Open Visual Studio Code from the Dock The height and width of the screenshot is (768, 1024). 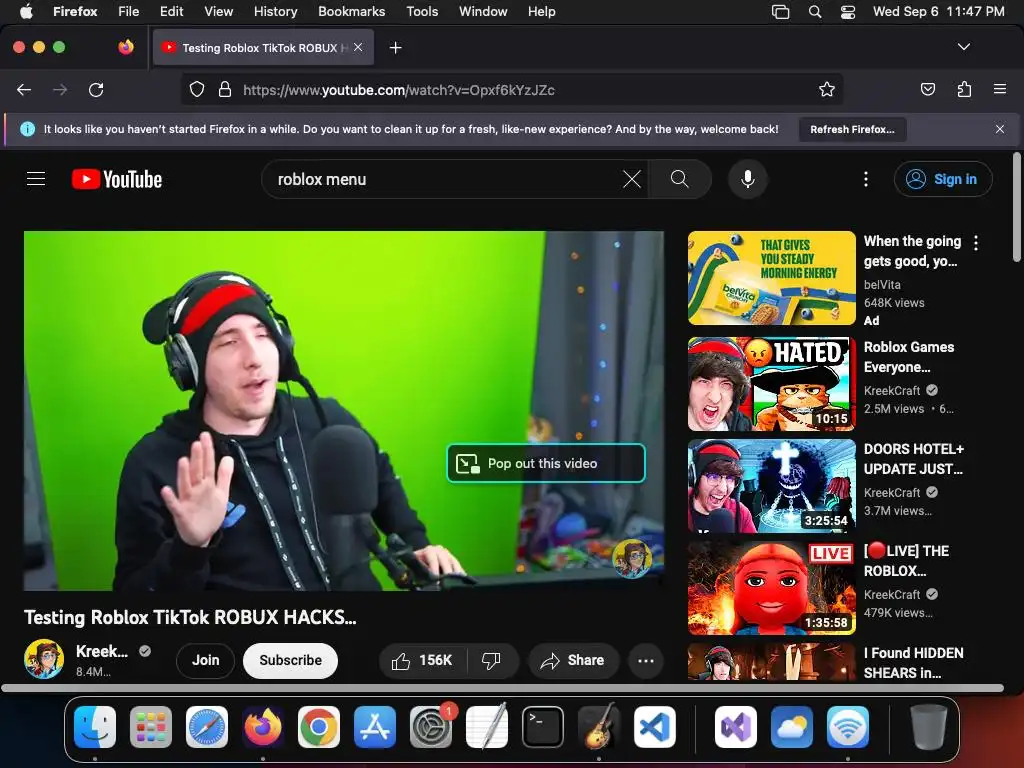(654, 727)
